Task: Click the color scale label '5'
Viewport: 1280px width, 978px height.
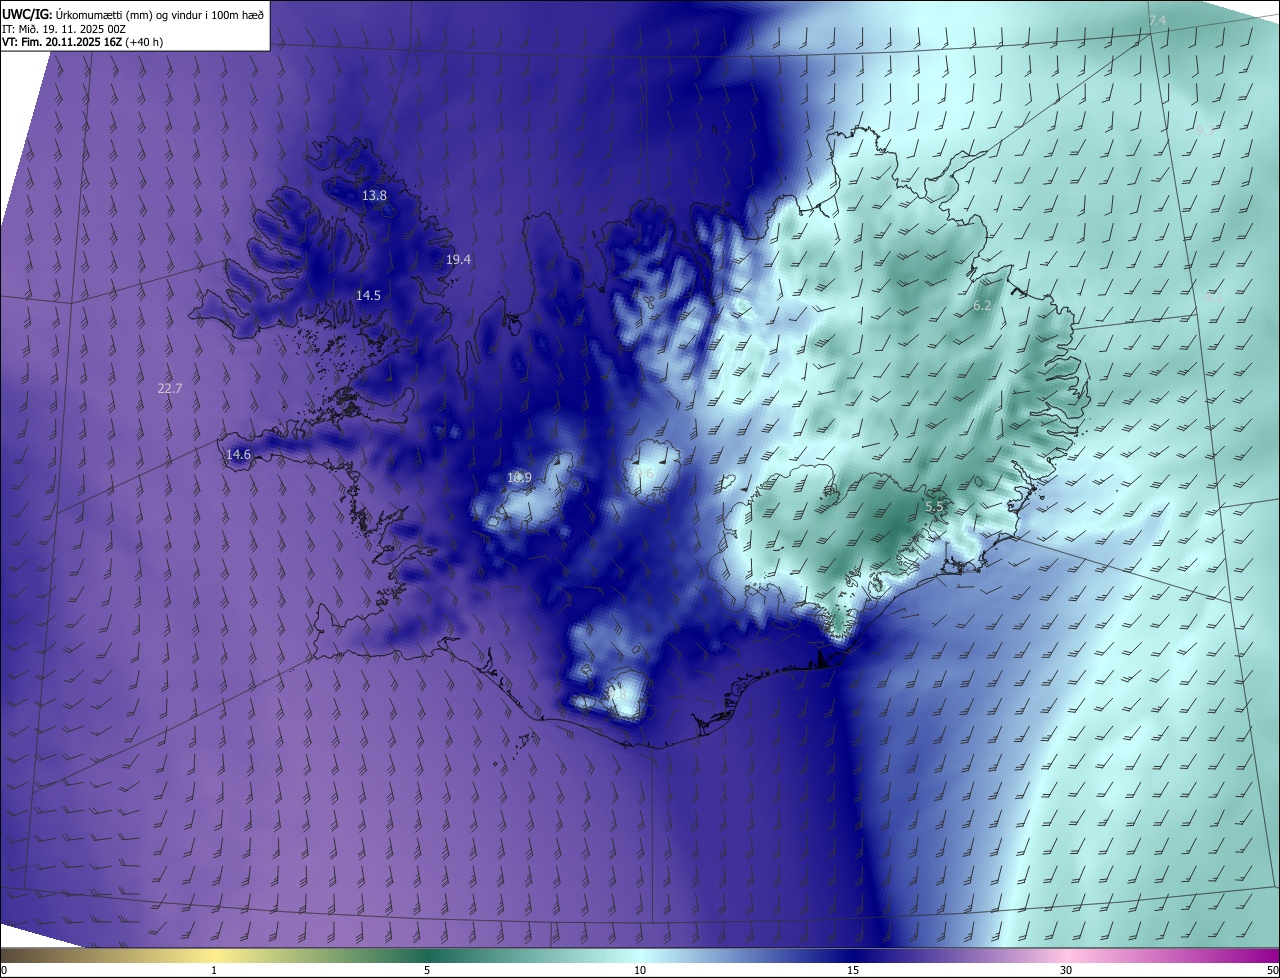Action: coord(427,970)
